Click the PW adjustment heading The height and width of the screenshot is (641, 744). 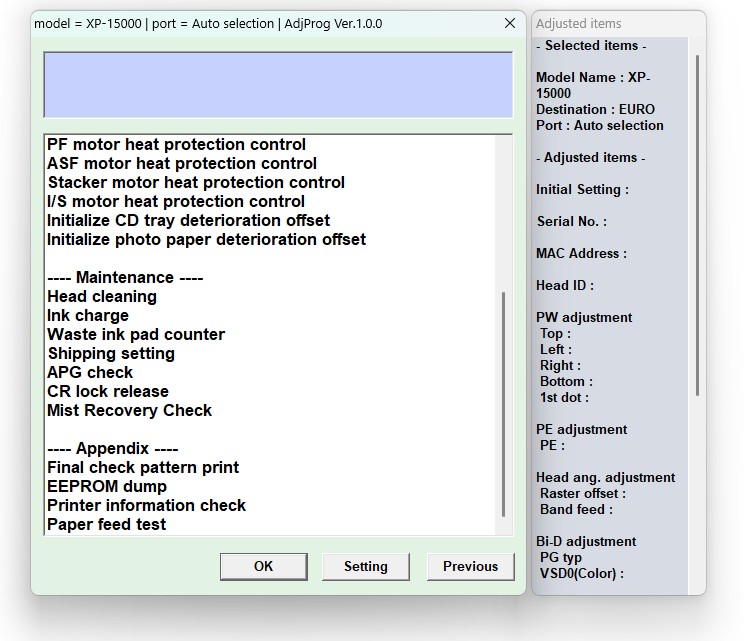584,317
